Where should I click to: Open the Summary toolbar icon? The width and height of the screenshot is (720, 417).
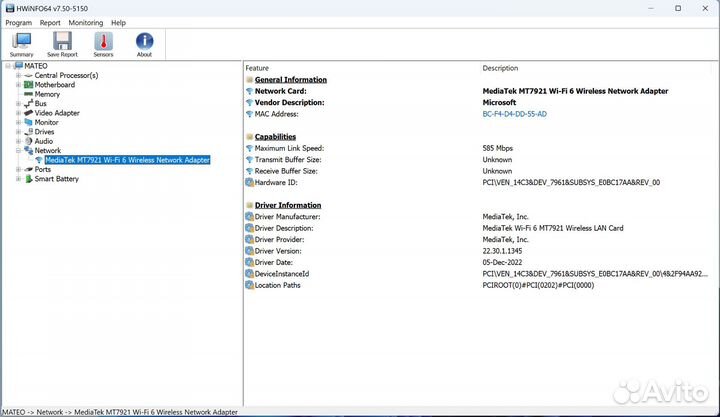tap(21, 43)
